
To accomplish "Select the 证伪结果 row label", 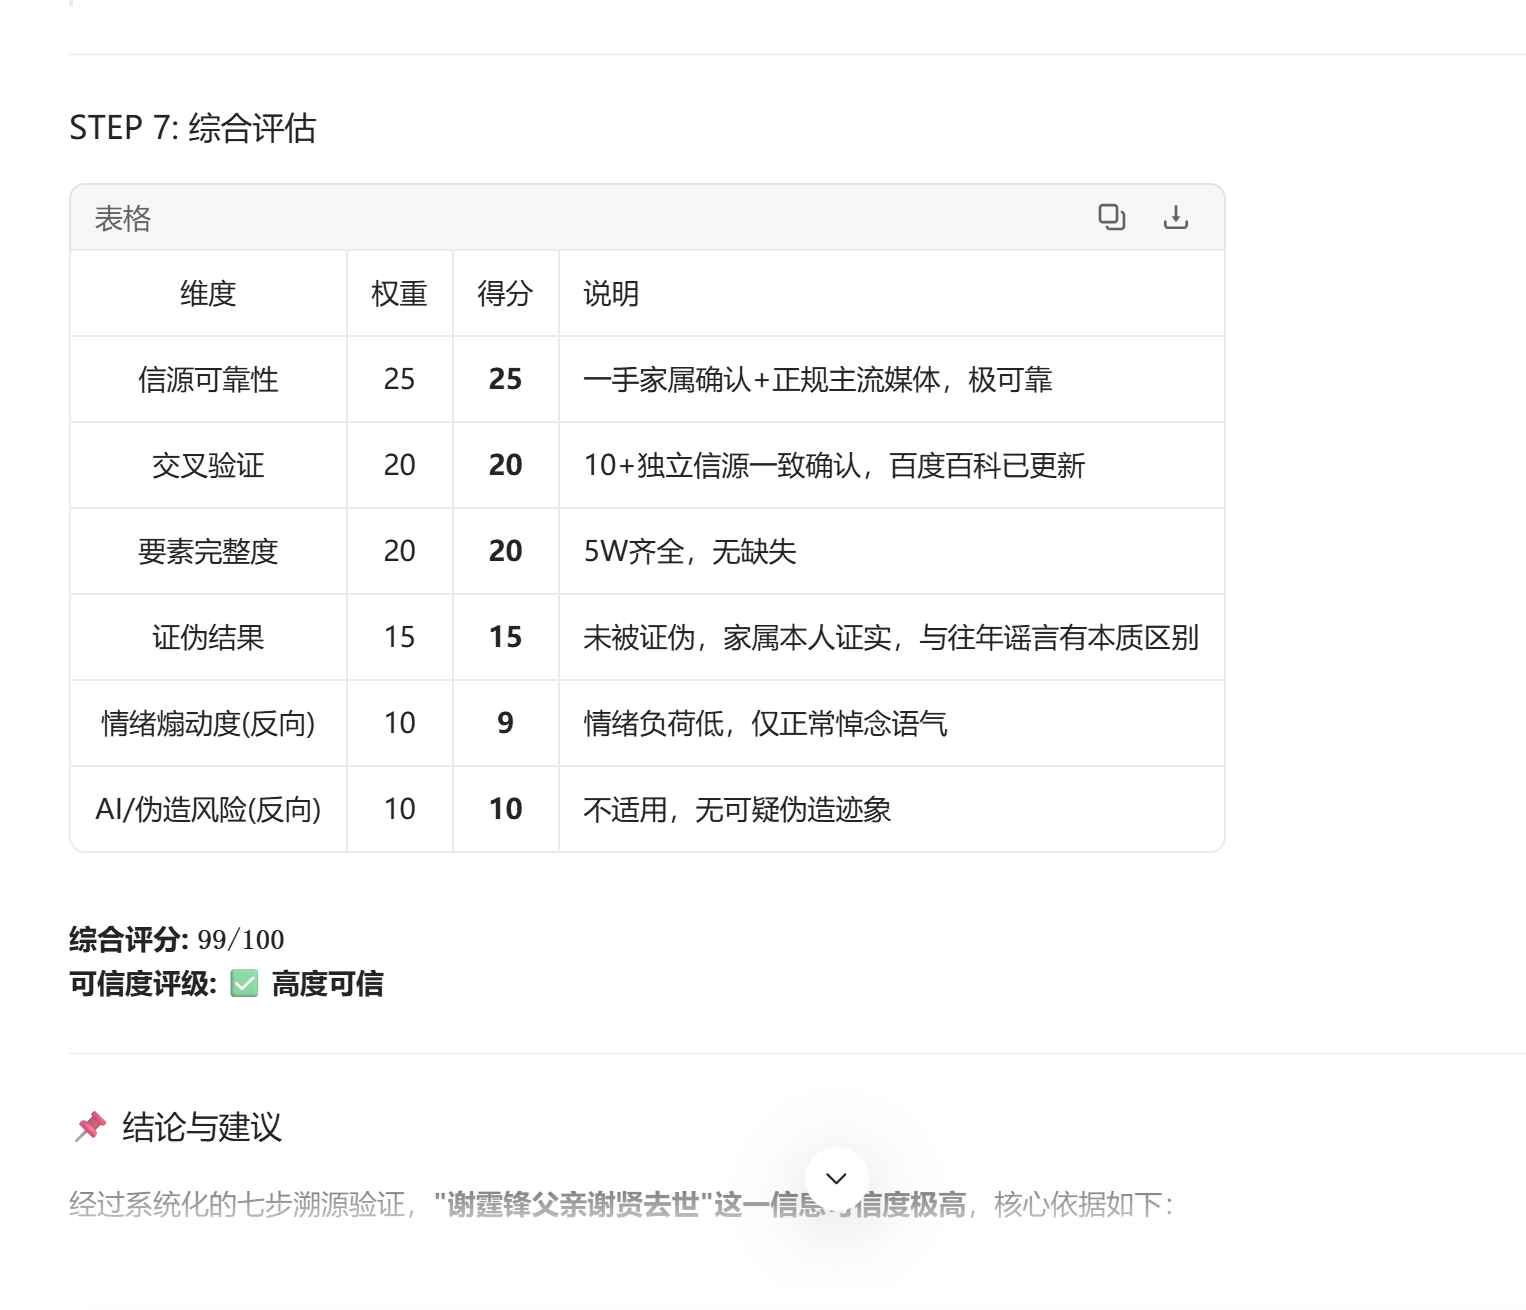I will (208, 638).
